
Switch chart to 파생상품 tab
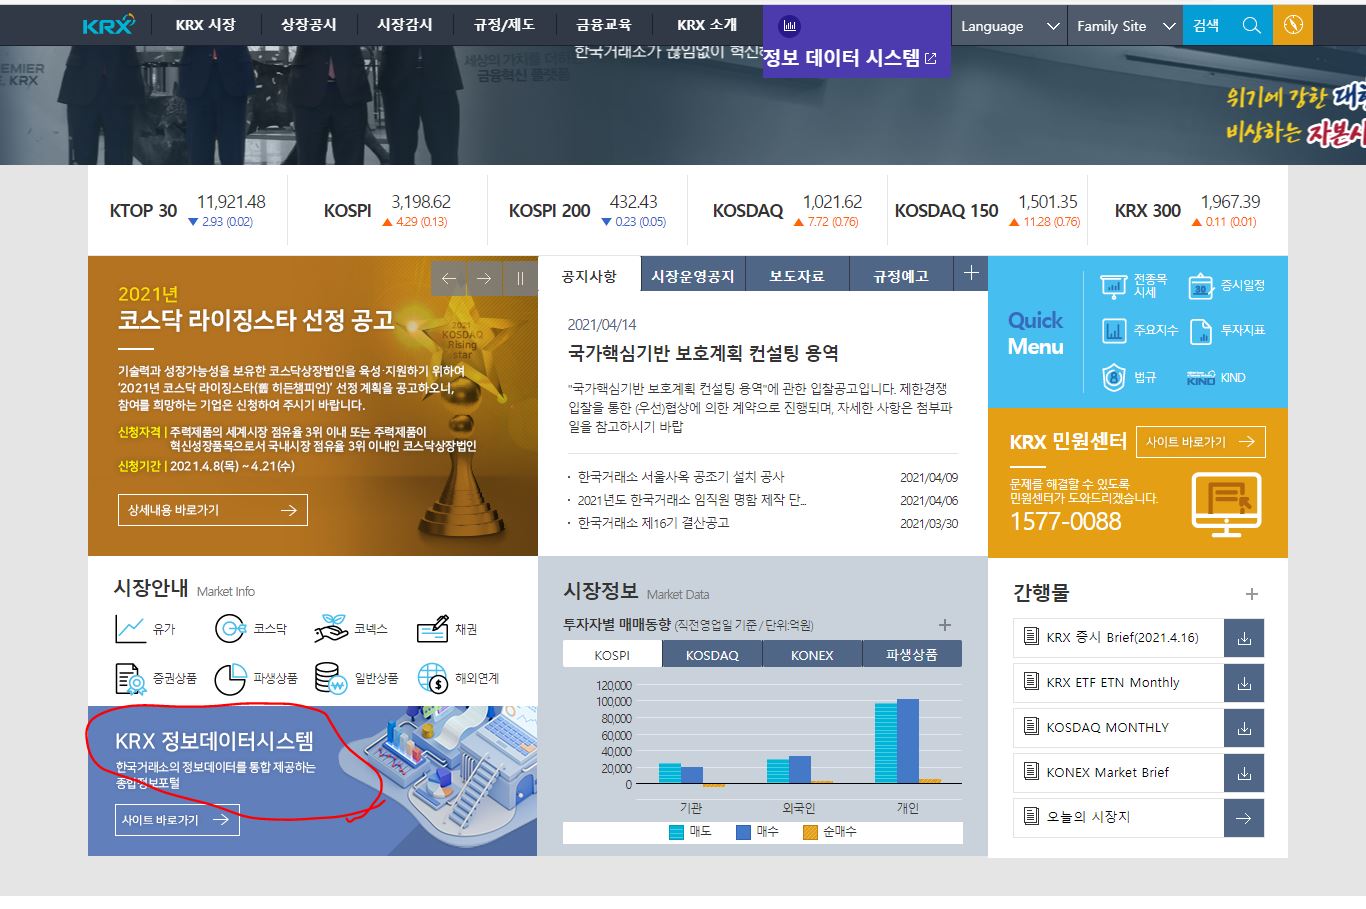point(912,655)
